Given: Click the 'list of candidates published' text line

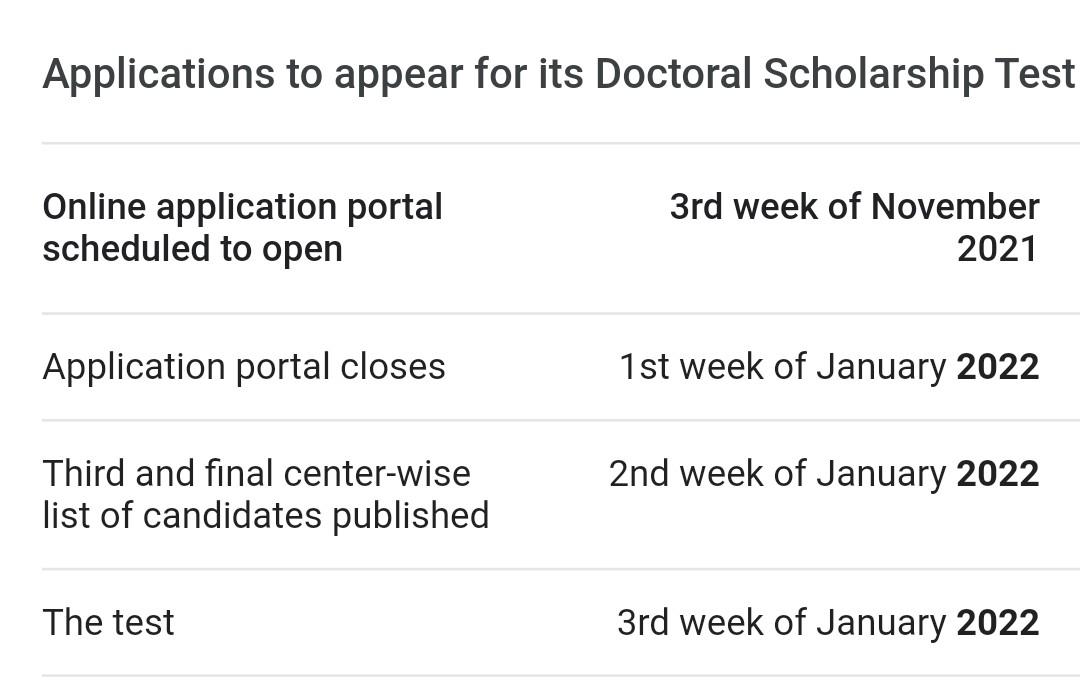Looking at the screenshot, I should pyautogui.click(x=265, y=516).
